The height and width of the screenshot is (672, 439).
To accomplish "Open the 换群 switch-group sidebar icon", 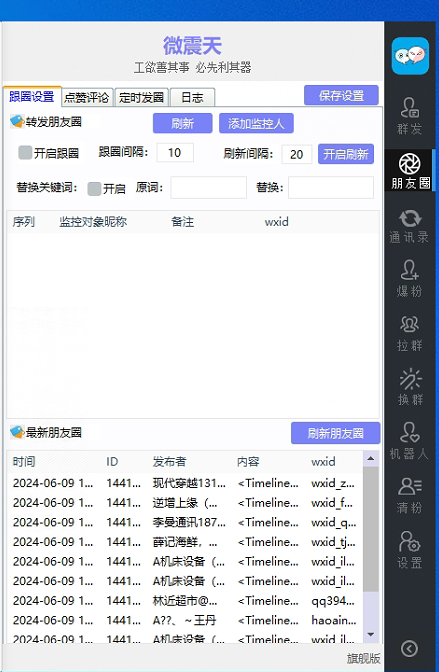I will [x=410, y=387].
